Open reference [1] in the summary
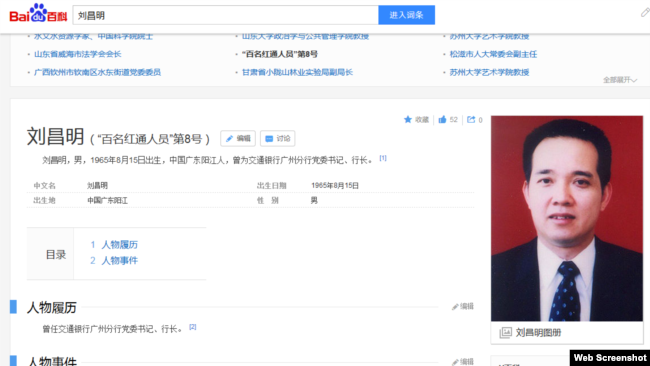650x366 pixels. (x=383, y=158)
